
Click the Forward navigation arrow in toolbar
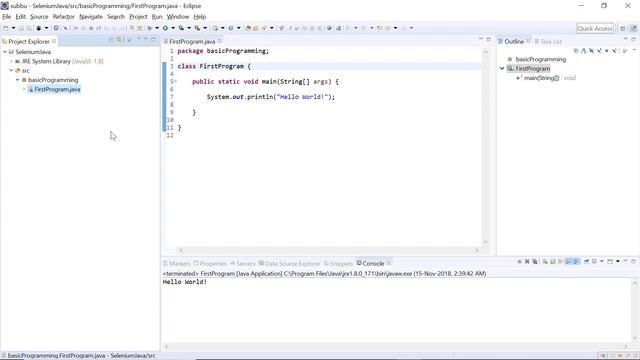[404, 28]
